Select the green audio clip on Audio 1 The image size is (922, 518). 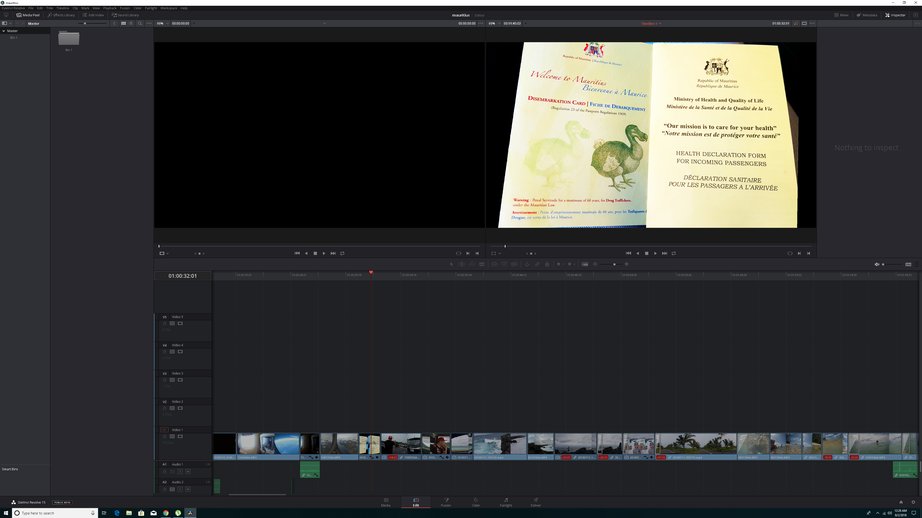click(x=310, y=469)
